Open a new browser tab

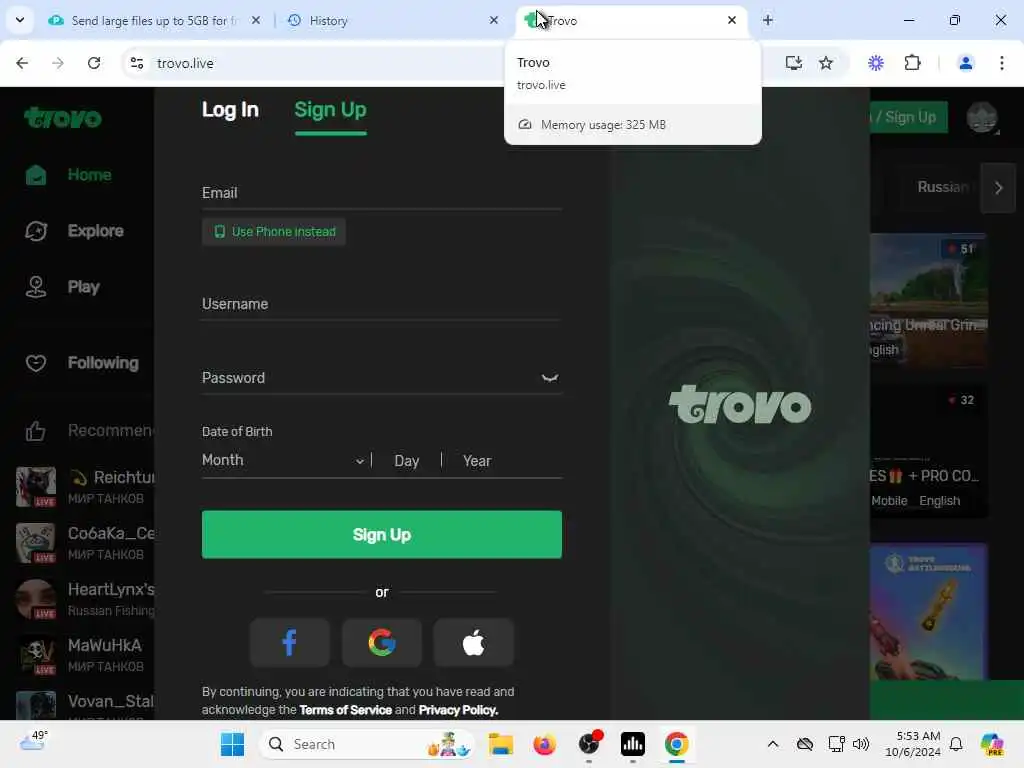click(x=768, y=20)
